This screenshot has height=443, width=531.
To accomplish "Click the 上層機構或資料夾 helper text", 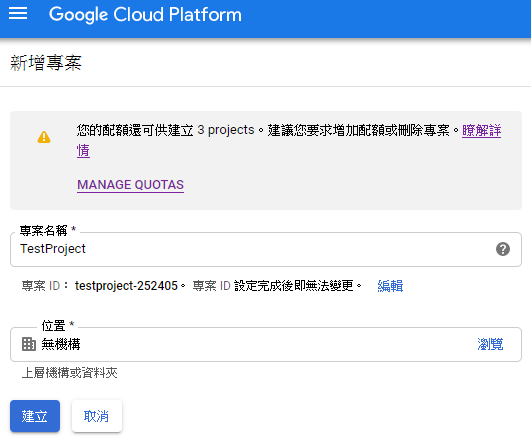I will click(69, 373).
